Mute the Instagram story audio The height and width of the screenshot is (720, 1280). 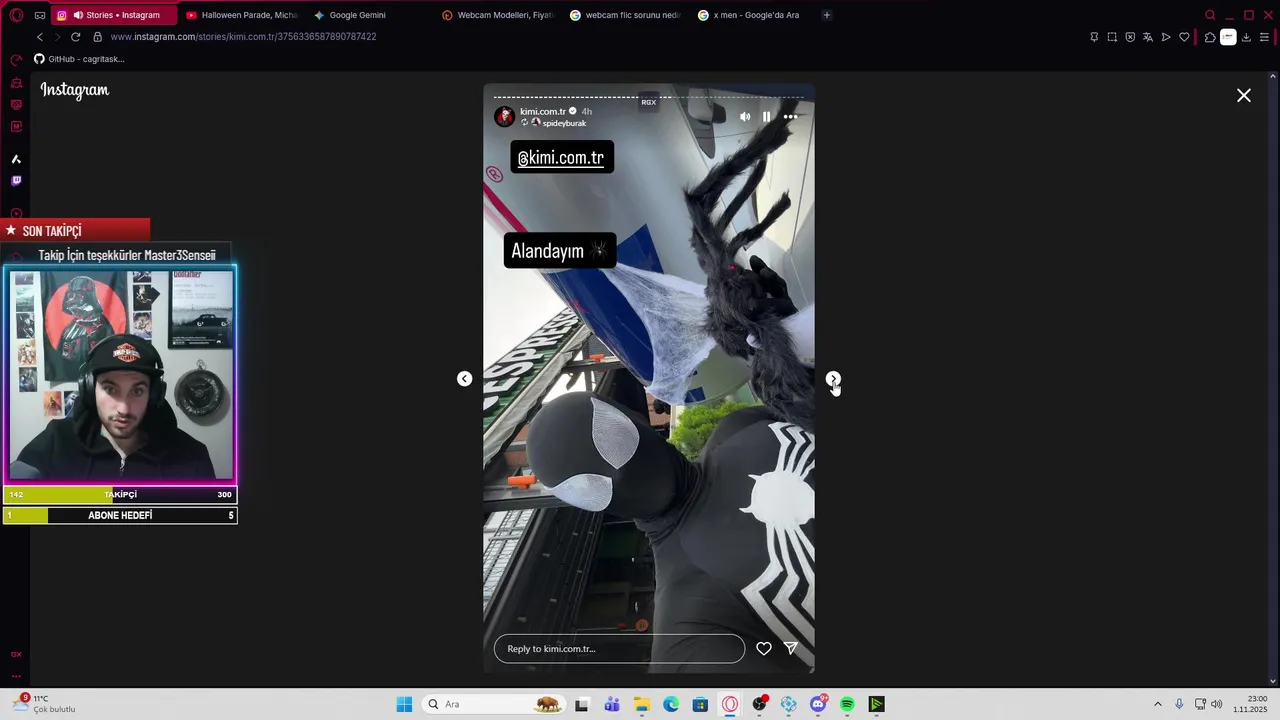745,117
